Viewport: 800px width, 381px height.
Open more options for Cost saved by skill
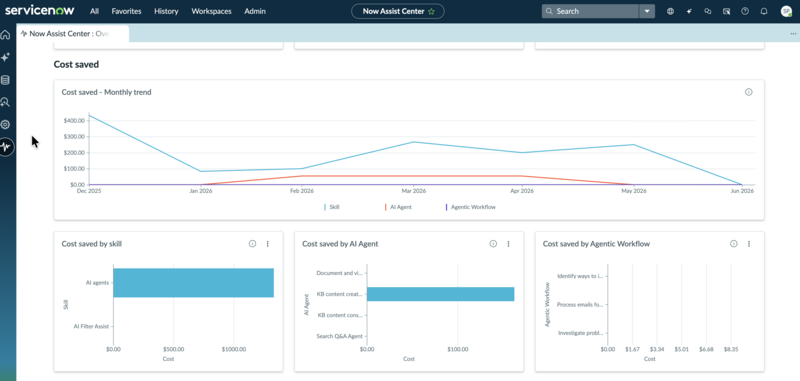pyautogui.click(x=267, y=244)
